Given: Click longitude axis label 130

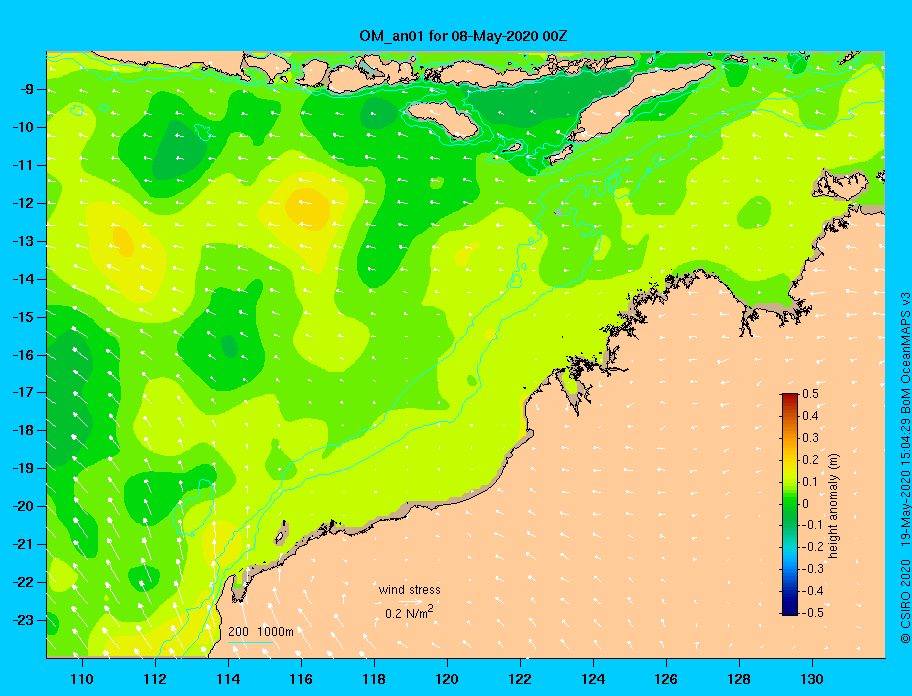Looking at the screenshot, I should click(x=812, y=679).
